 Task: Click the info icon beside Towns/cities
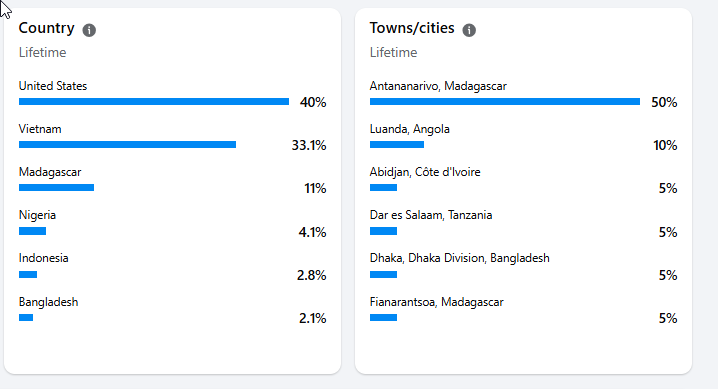(469, 30)
